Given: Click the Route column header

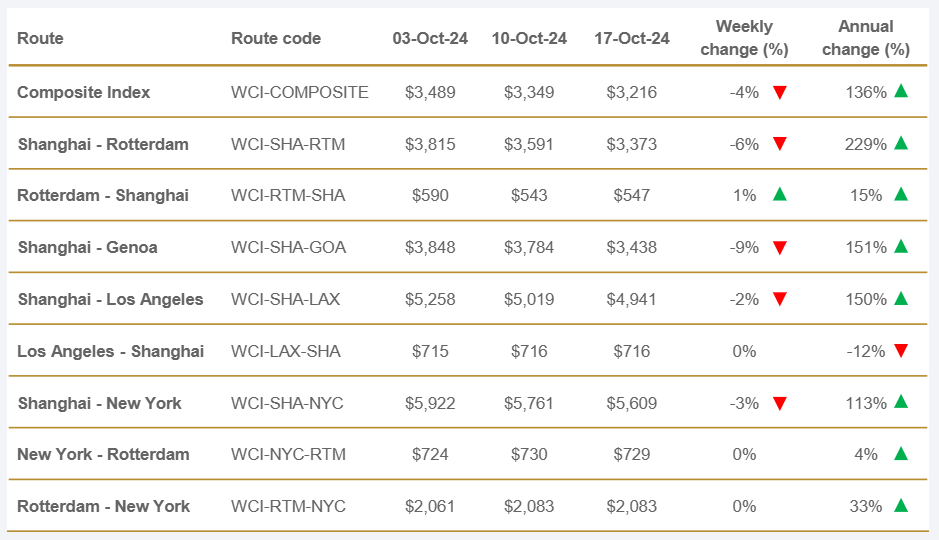Looking at the screenshot, I should click(40, 38).
